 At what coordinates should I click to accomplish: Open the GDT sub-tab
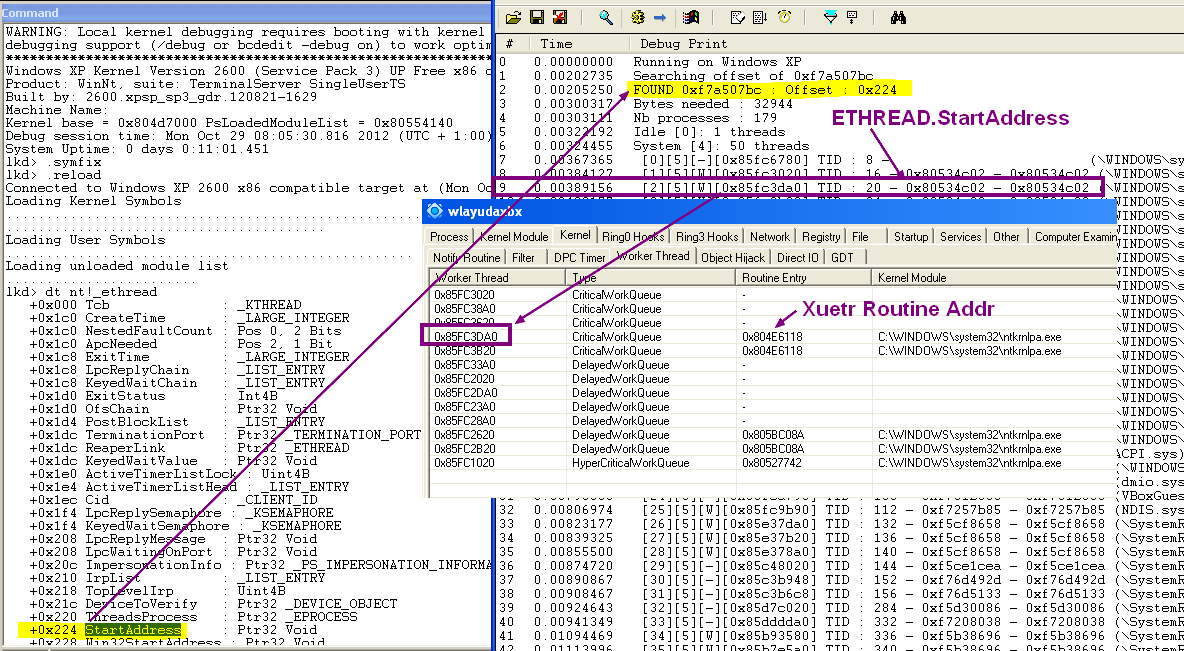tap(842, 257)
